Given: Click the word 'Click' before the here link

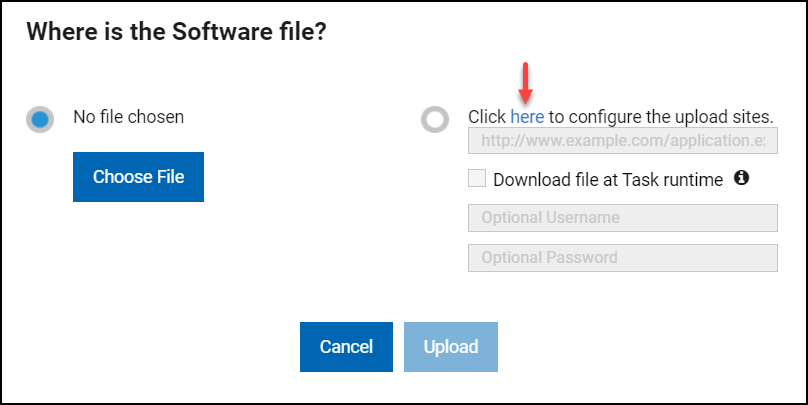Looking at the screenshot, I should 487,116.
